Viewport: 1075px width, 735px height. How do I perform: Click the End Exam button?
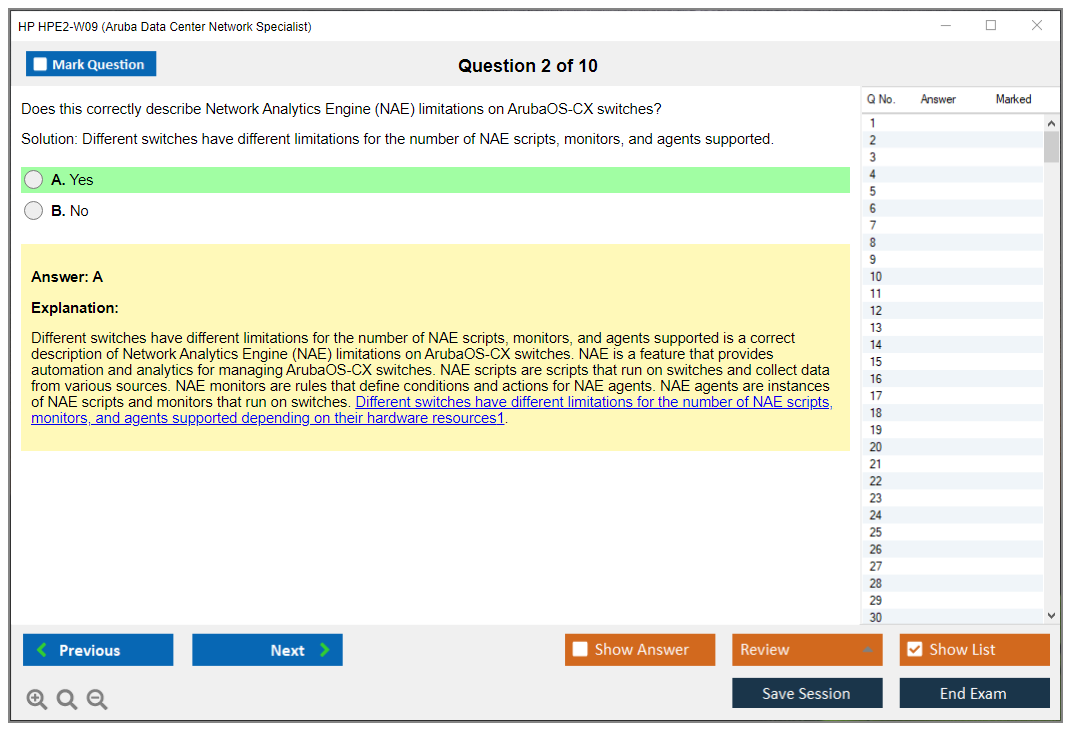pyautogui.click(x=974, y=693)
